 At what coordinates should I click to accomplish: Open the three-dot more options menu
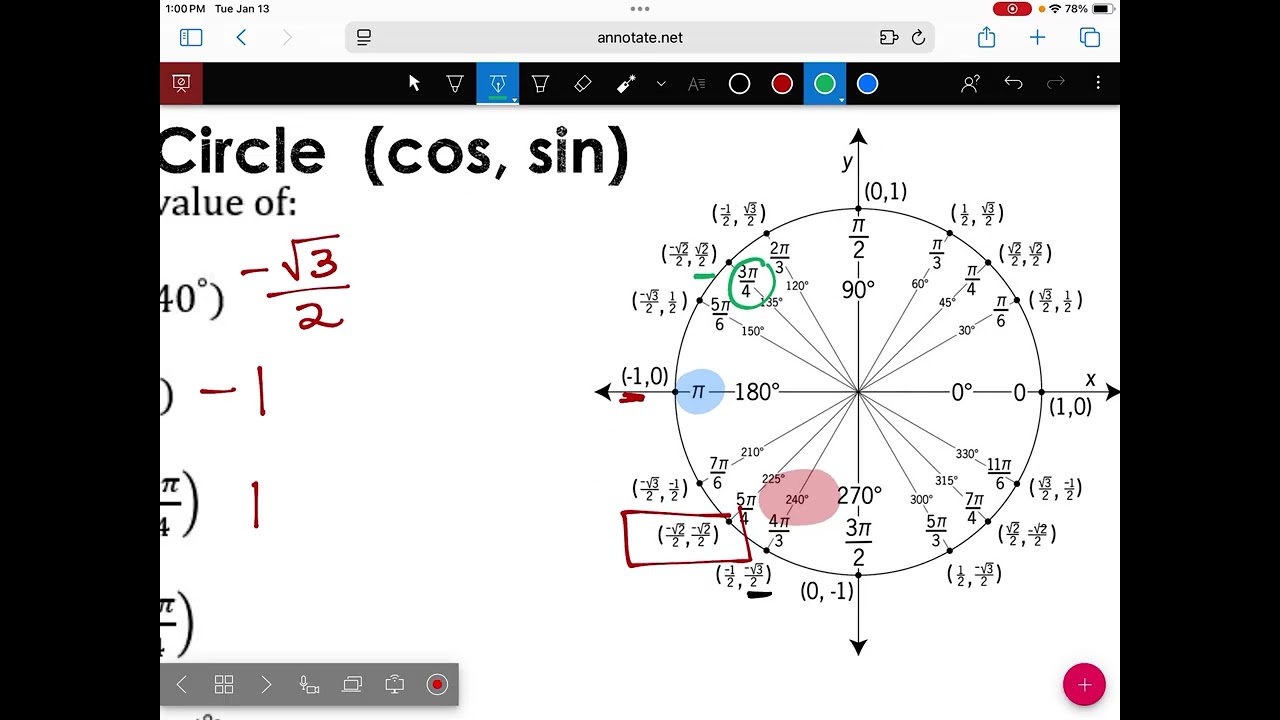click(x=1098, y=84)
